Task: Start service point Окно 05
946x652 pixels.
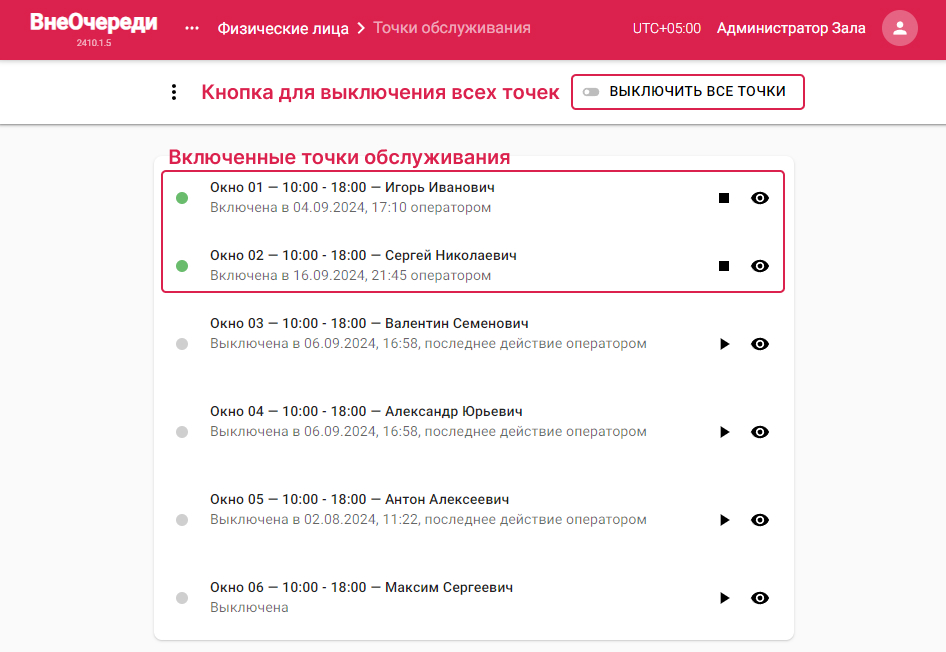Action: pyautogui.click(x=725, y=520)
